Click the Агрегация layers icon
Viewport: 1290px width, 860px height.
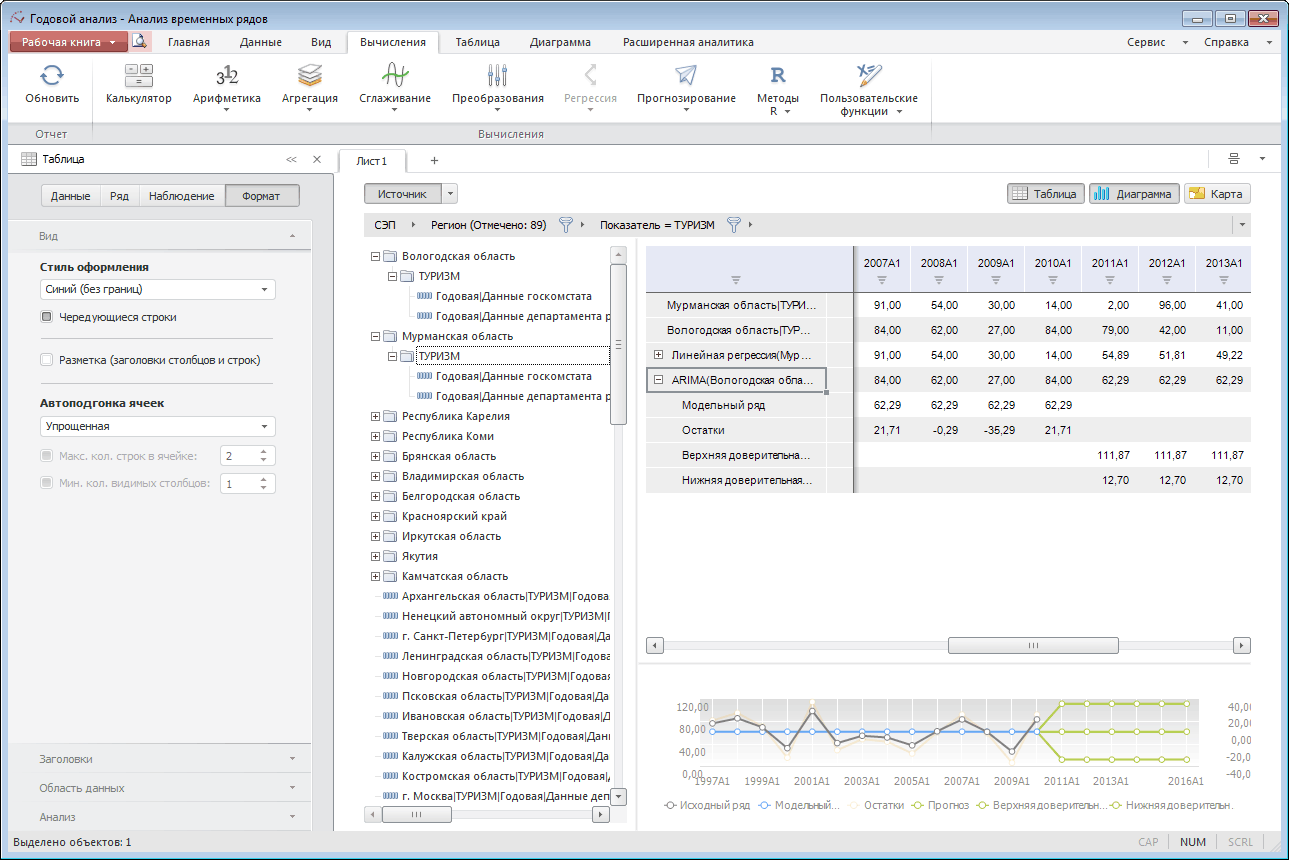coord(310,76)
